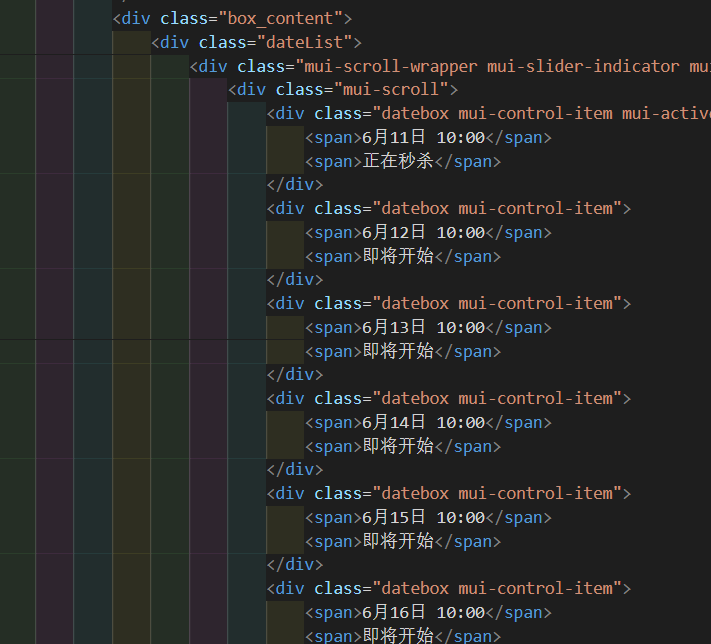711x644 pixels.
Task: Click 即将开始 under 6月12日
Action: tap(398, 257)
